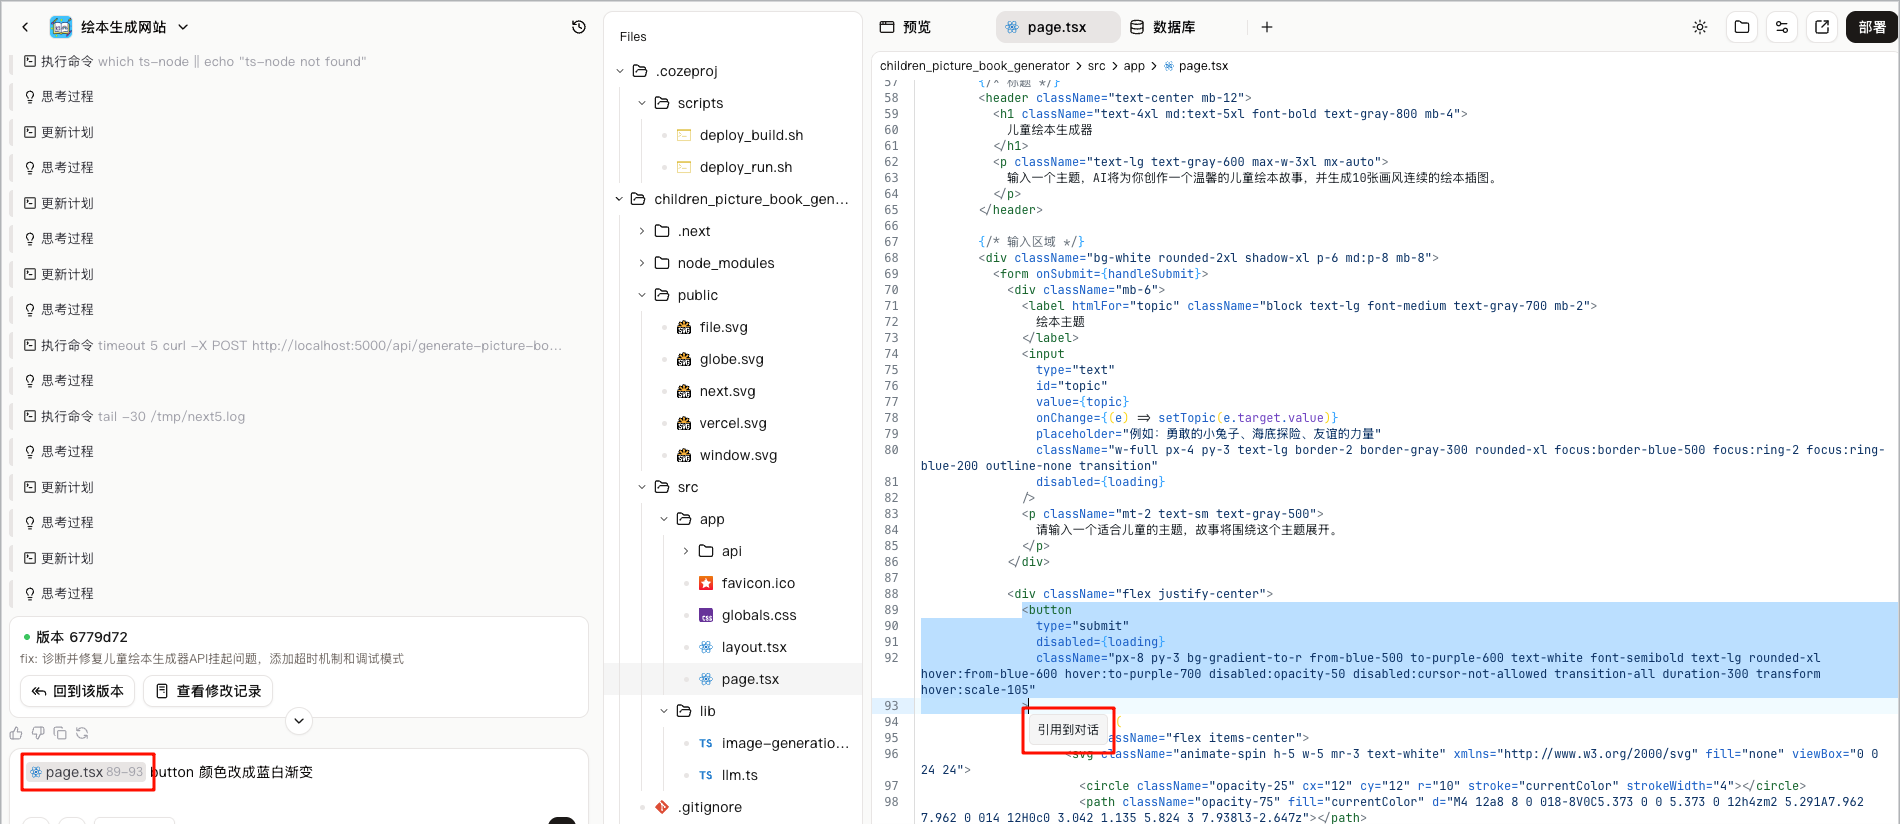This screenshot has width=1900, height=824.
Task: Switch to the 预览 tab
Action: [x=906, y=27]
